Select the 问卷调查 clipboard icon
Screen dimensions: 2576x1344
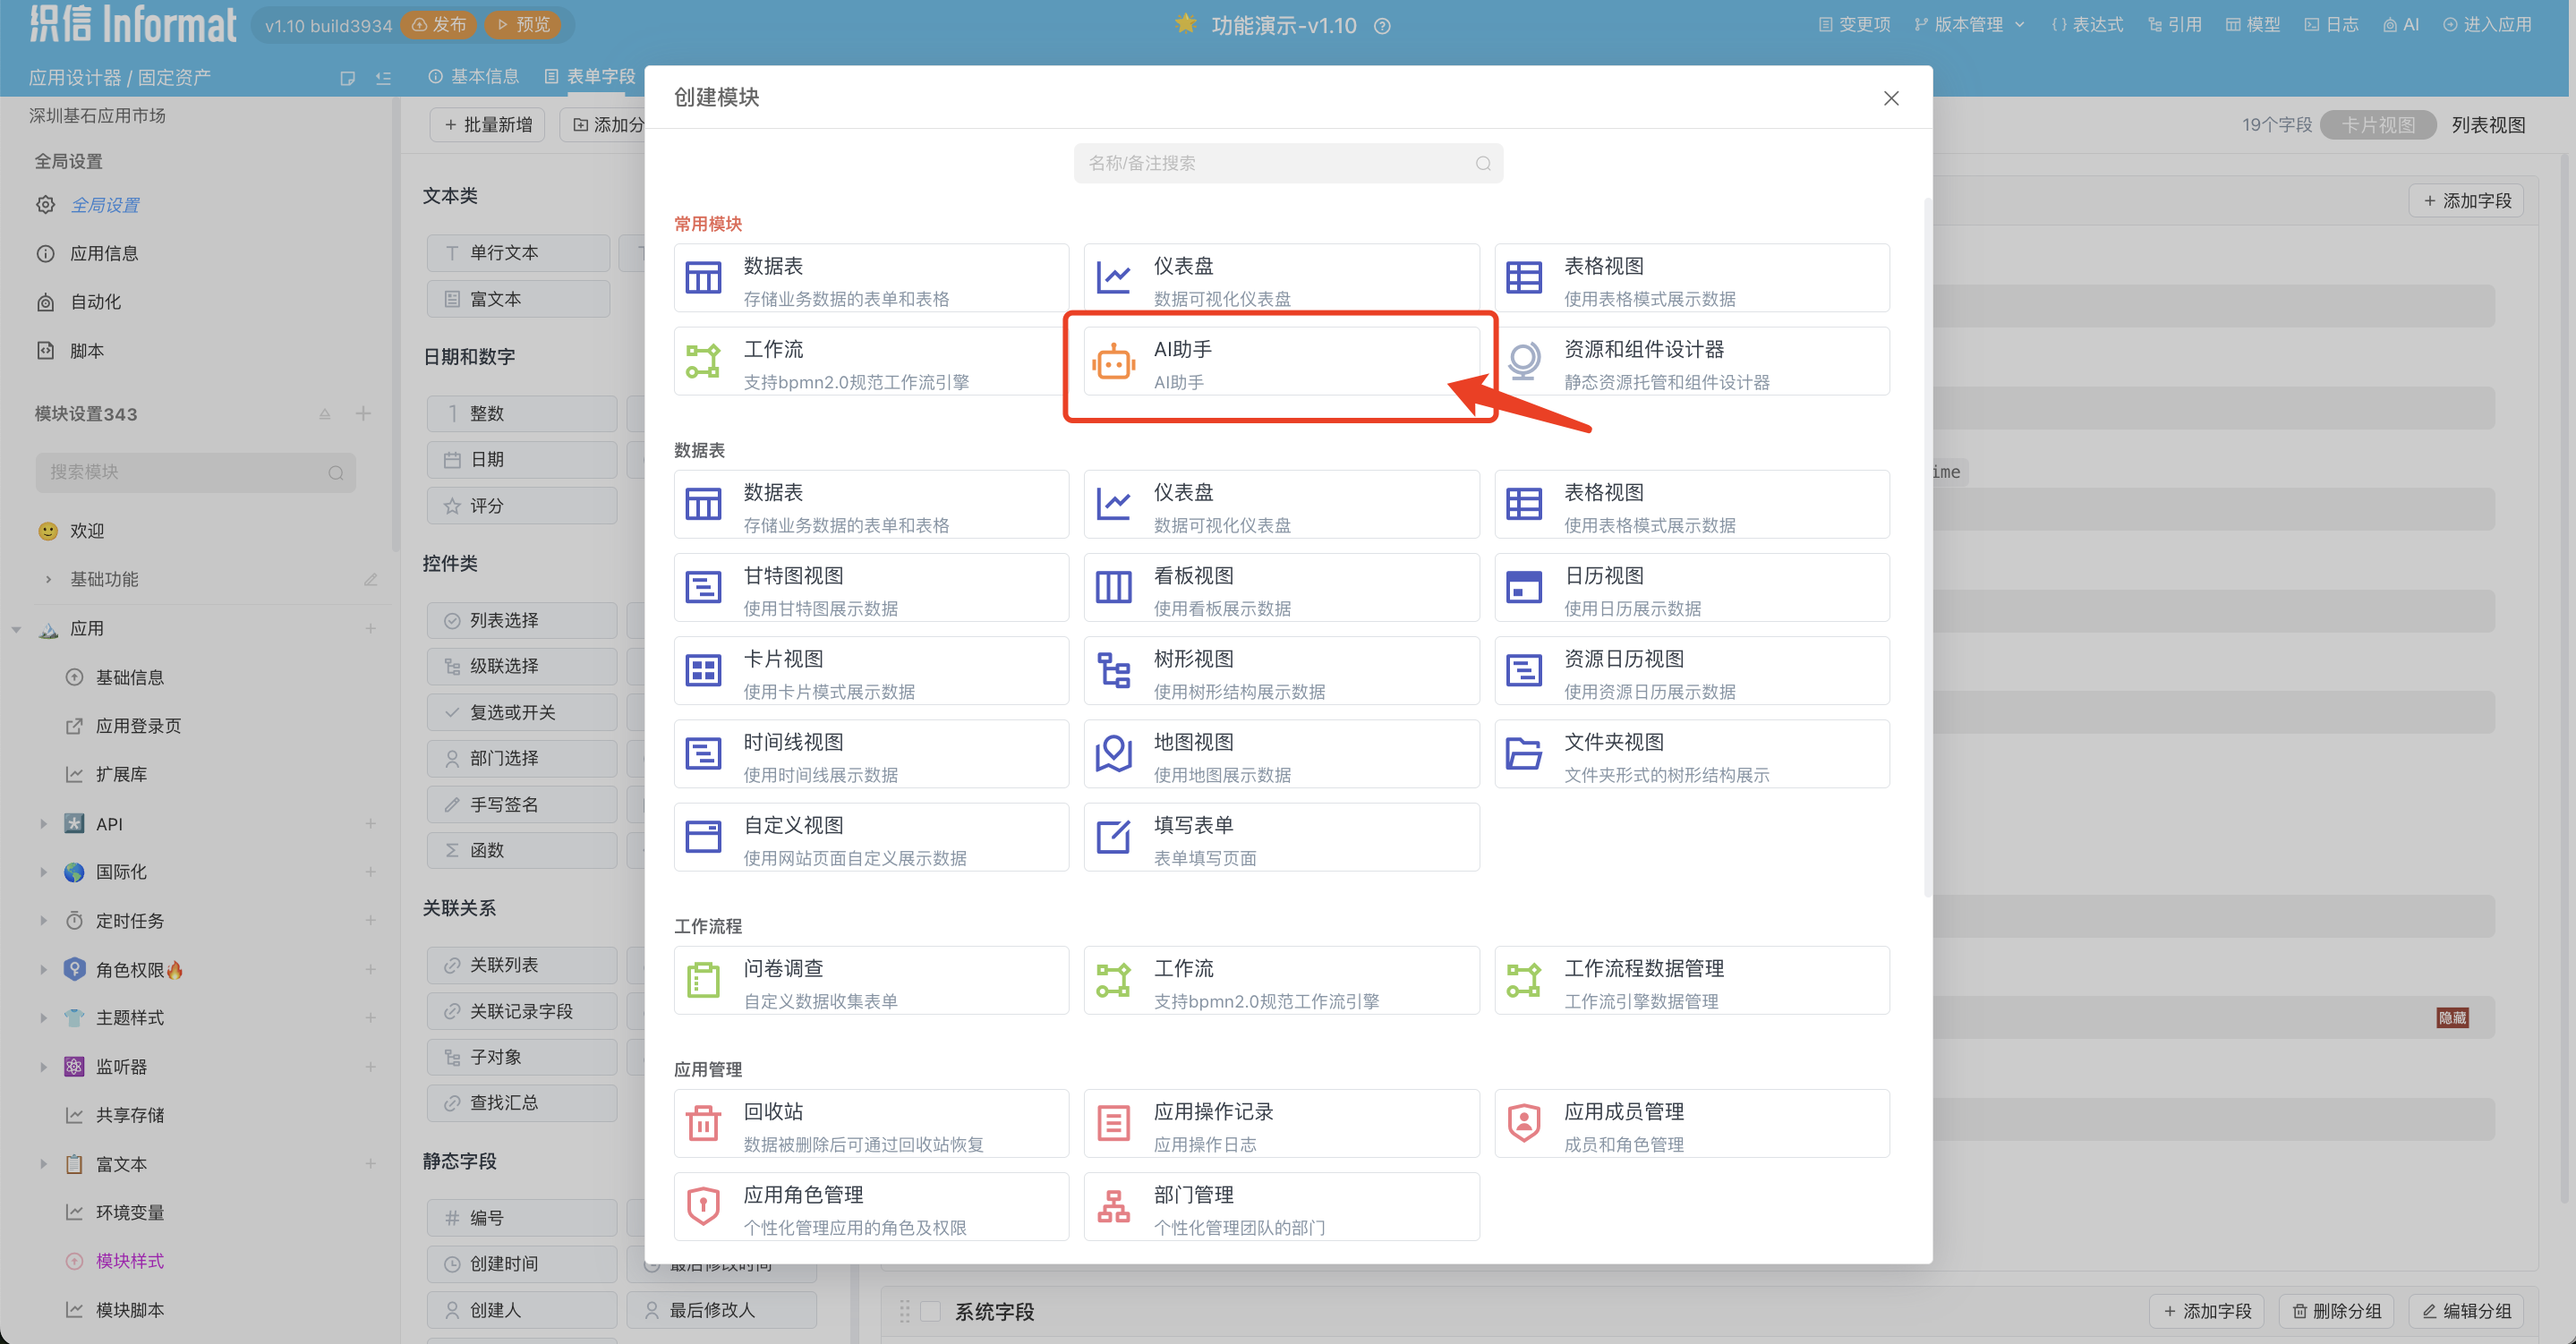pos(703,981)
